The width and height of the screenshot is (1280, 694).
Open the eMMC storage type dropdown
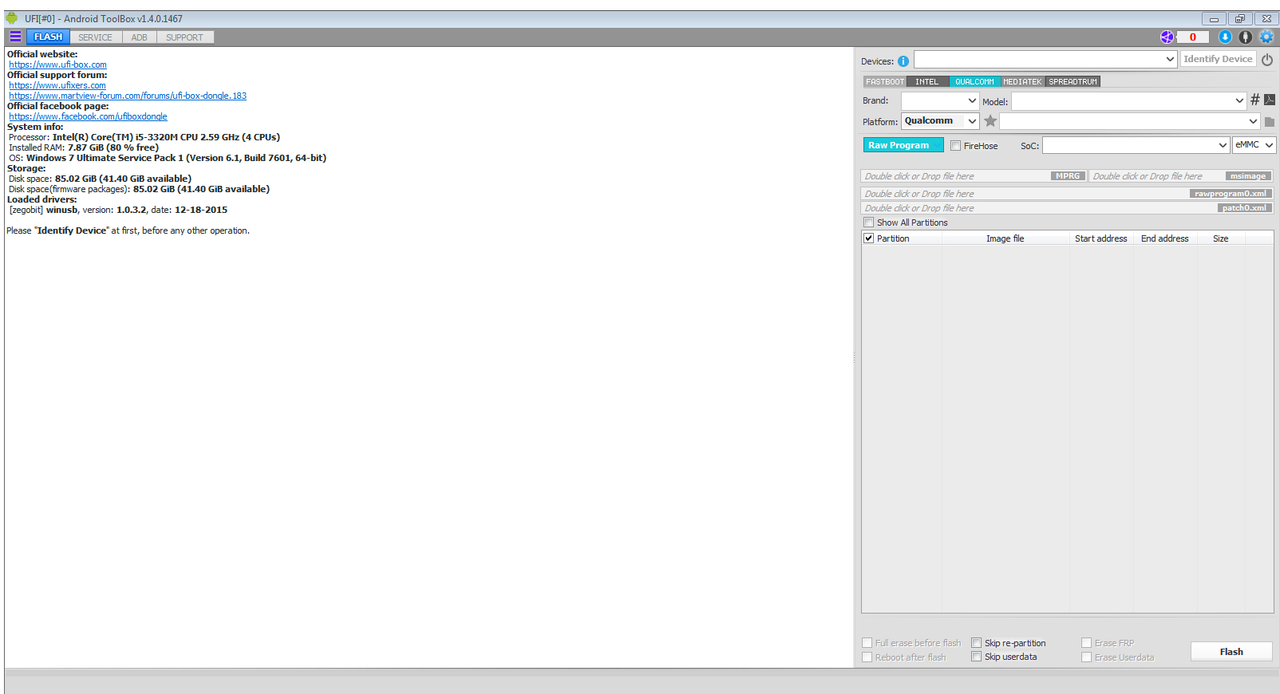click(x=1254, y=145)
